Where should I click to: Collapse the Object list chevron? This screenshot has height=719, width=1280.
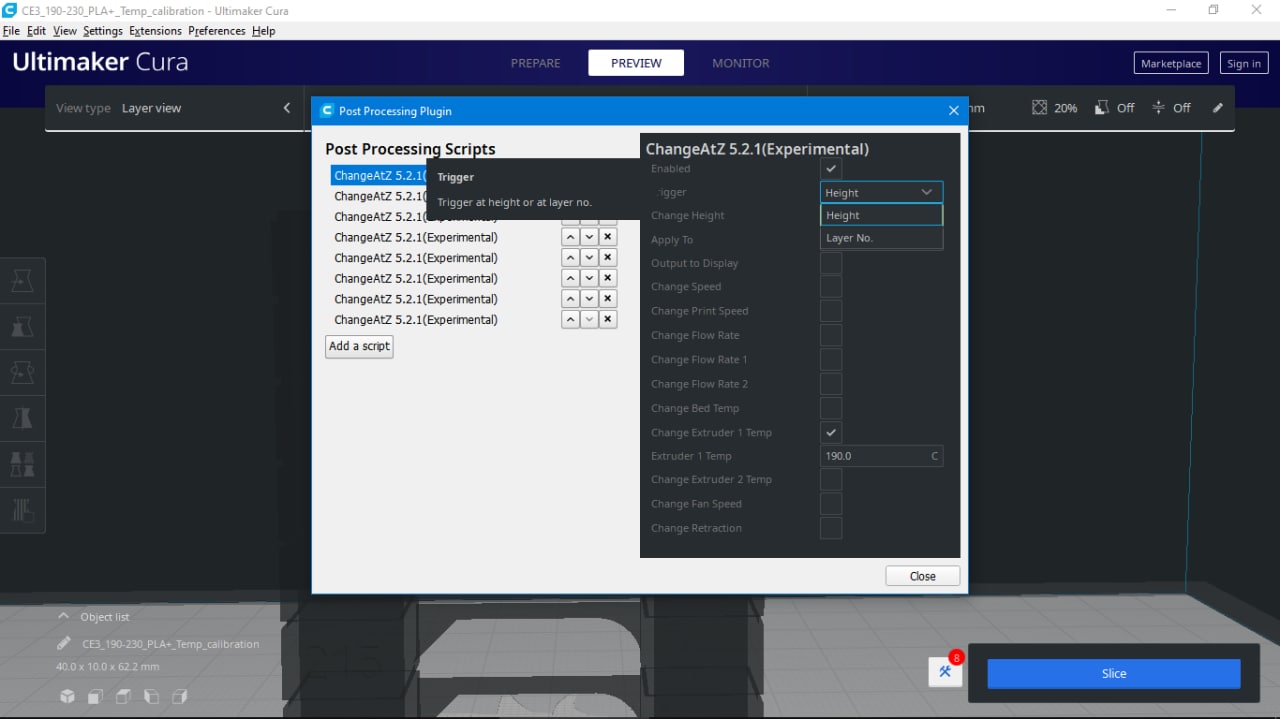coord(64,616)
